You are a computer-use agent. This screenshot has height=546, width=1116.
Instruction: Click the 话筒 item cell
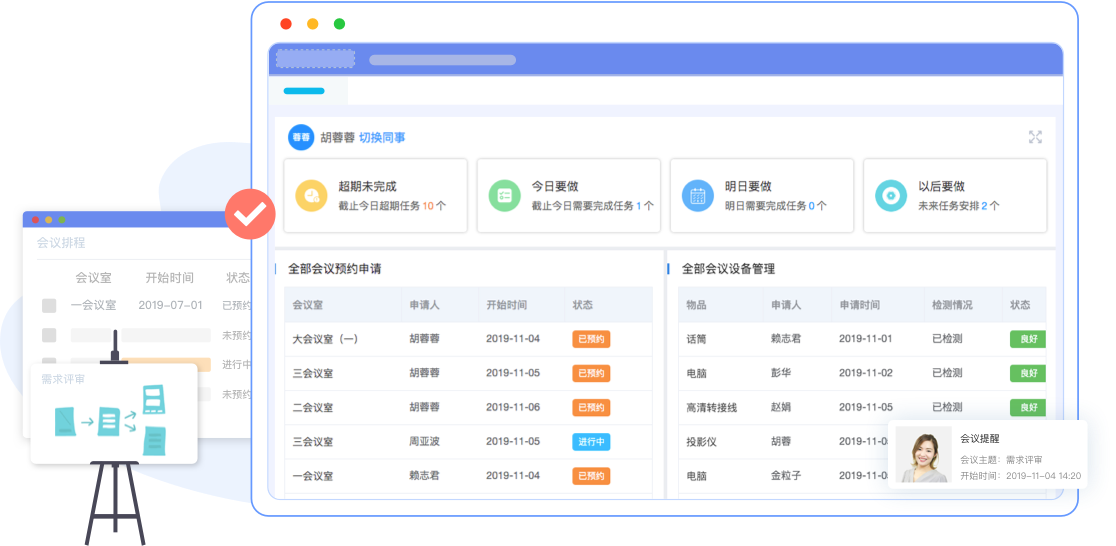coord(696,339)
